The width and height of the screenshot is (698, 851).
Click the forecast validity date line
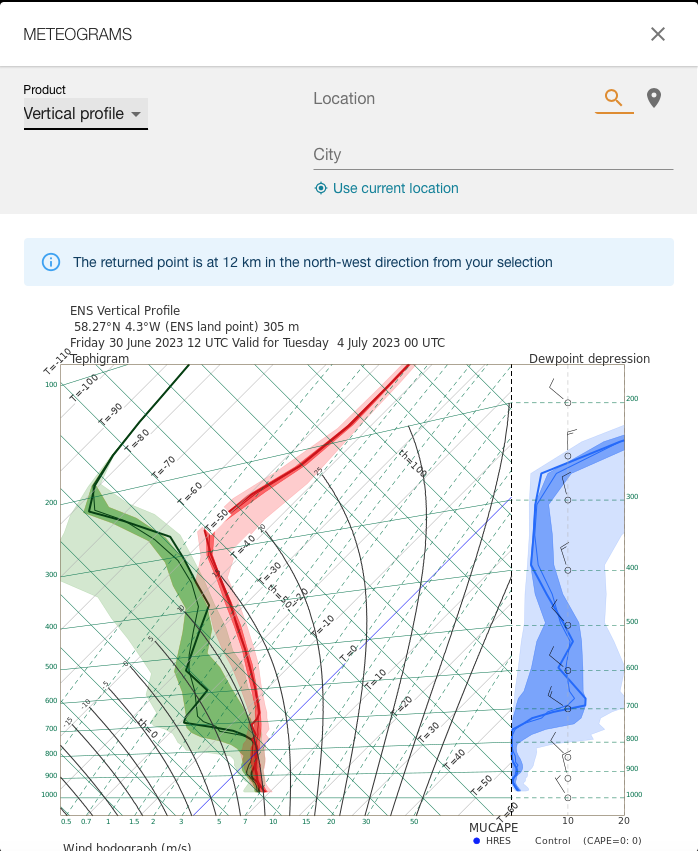coord(257,343)
